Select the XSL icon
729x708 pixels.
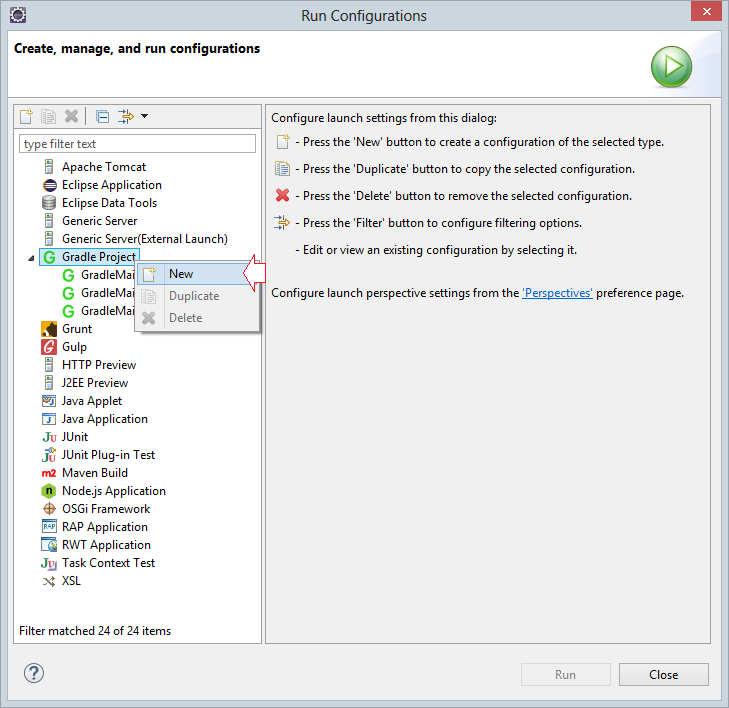[49, 581]
